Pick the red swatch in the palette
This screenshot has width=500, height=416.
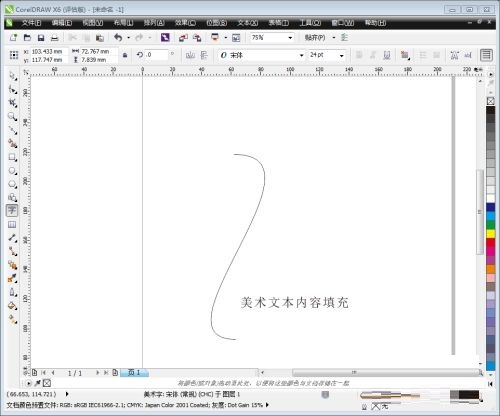490,242
